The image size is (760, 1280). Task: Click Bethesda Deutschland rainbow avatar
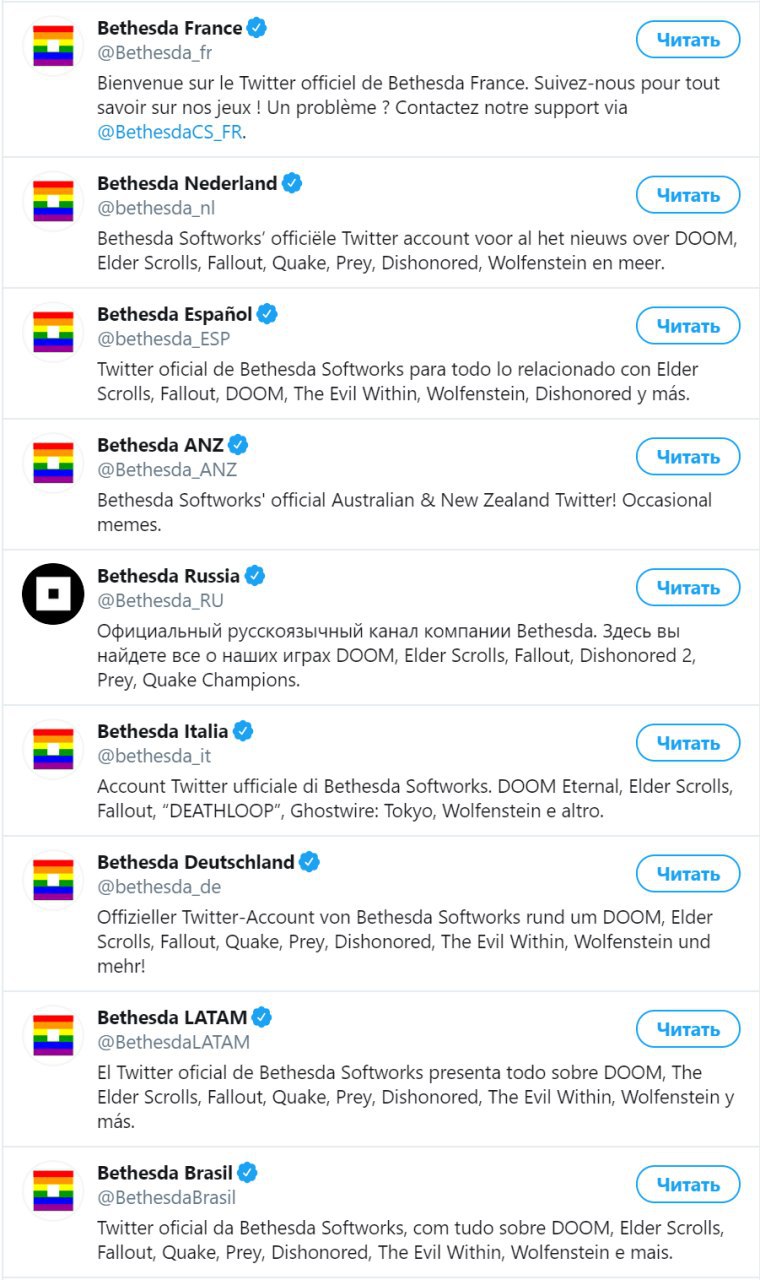(53, 879)
